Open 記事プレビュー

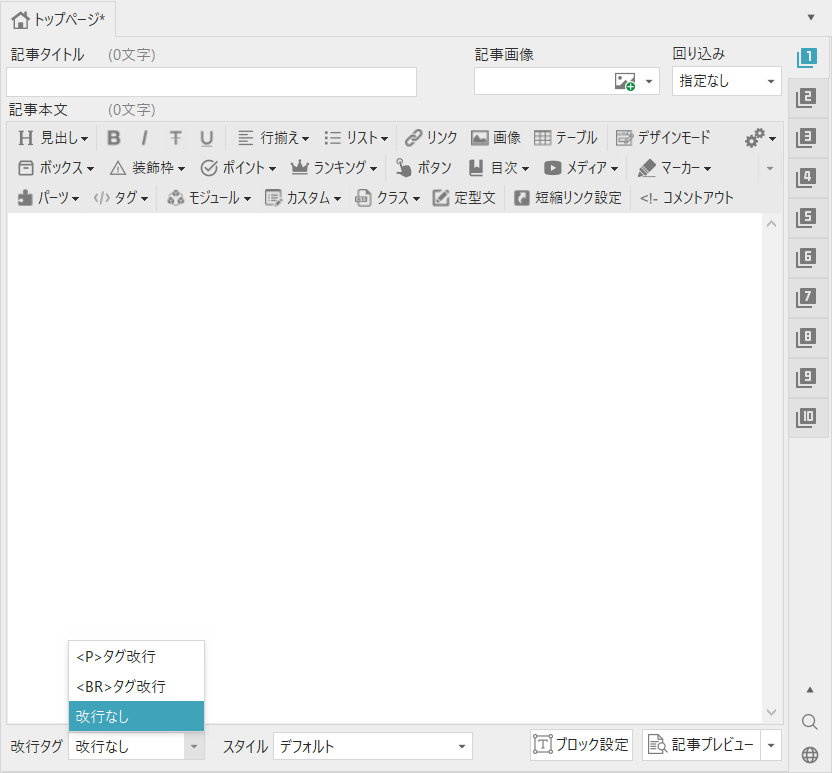[x=701, y=745]
